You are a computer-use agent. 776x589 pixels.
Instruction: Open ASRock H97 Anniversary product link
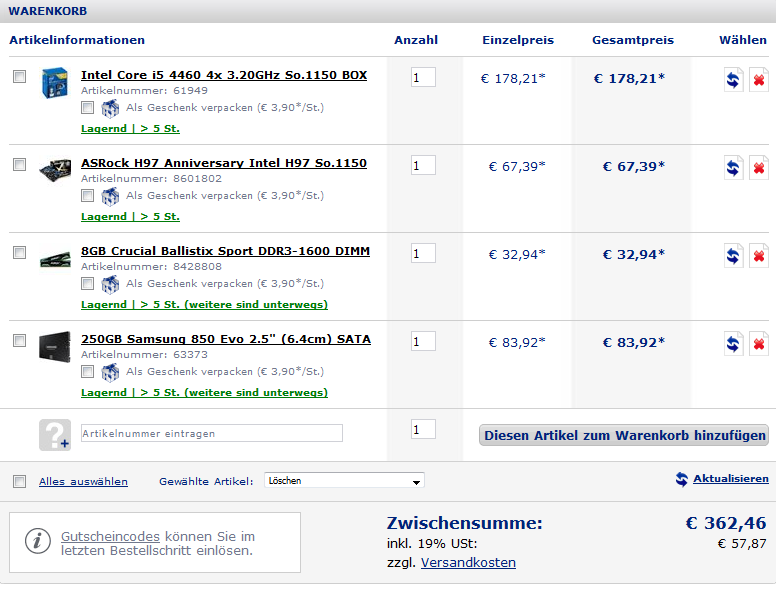tap(224, 163)
